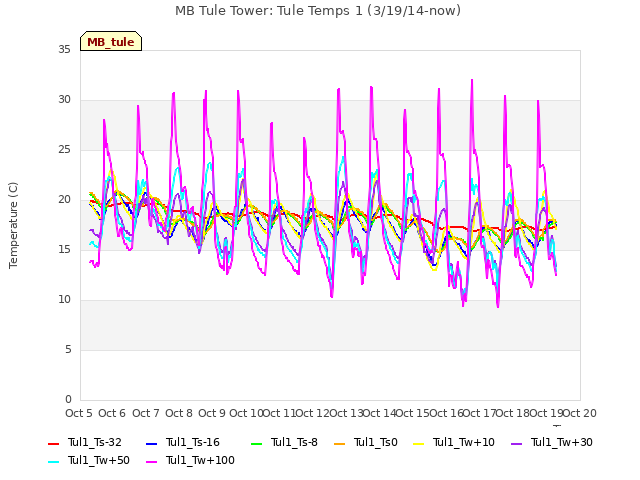Click the green Tul1_Ts-8 legend swatch
This screenshot has width=640, height=480.
coord(256,444)
